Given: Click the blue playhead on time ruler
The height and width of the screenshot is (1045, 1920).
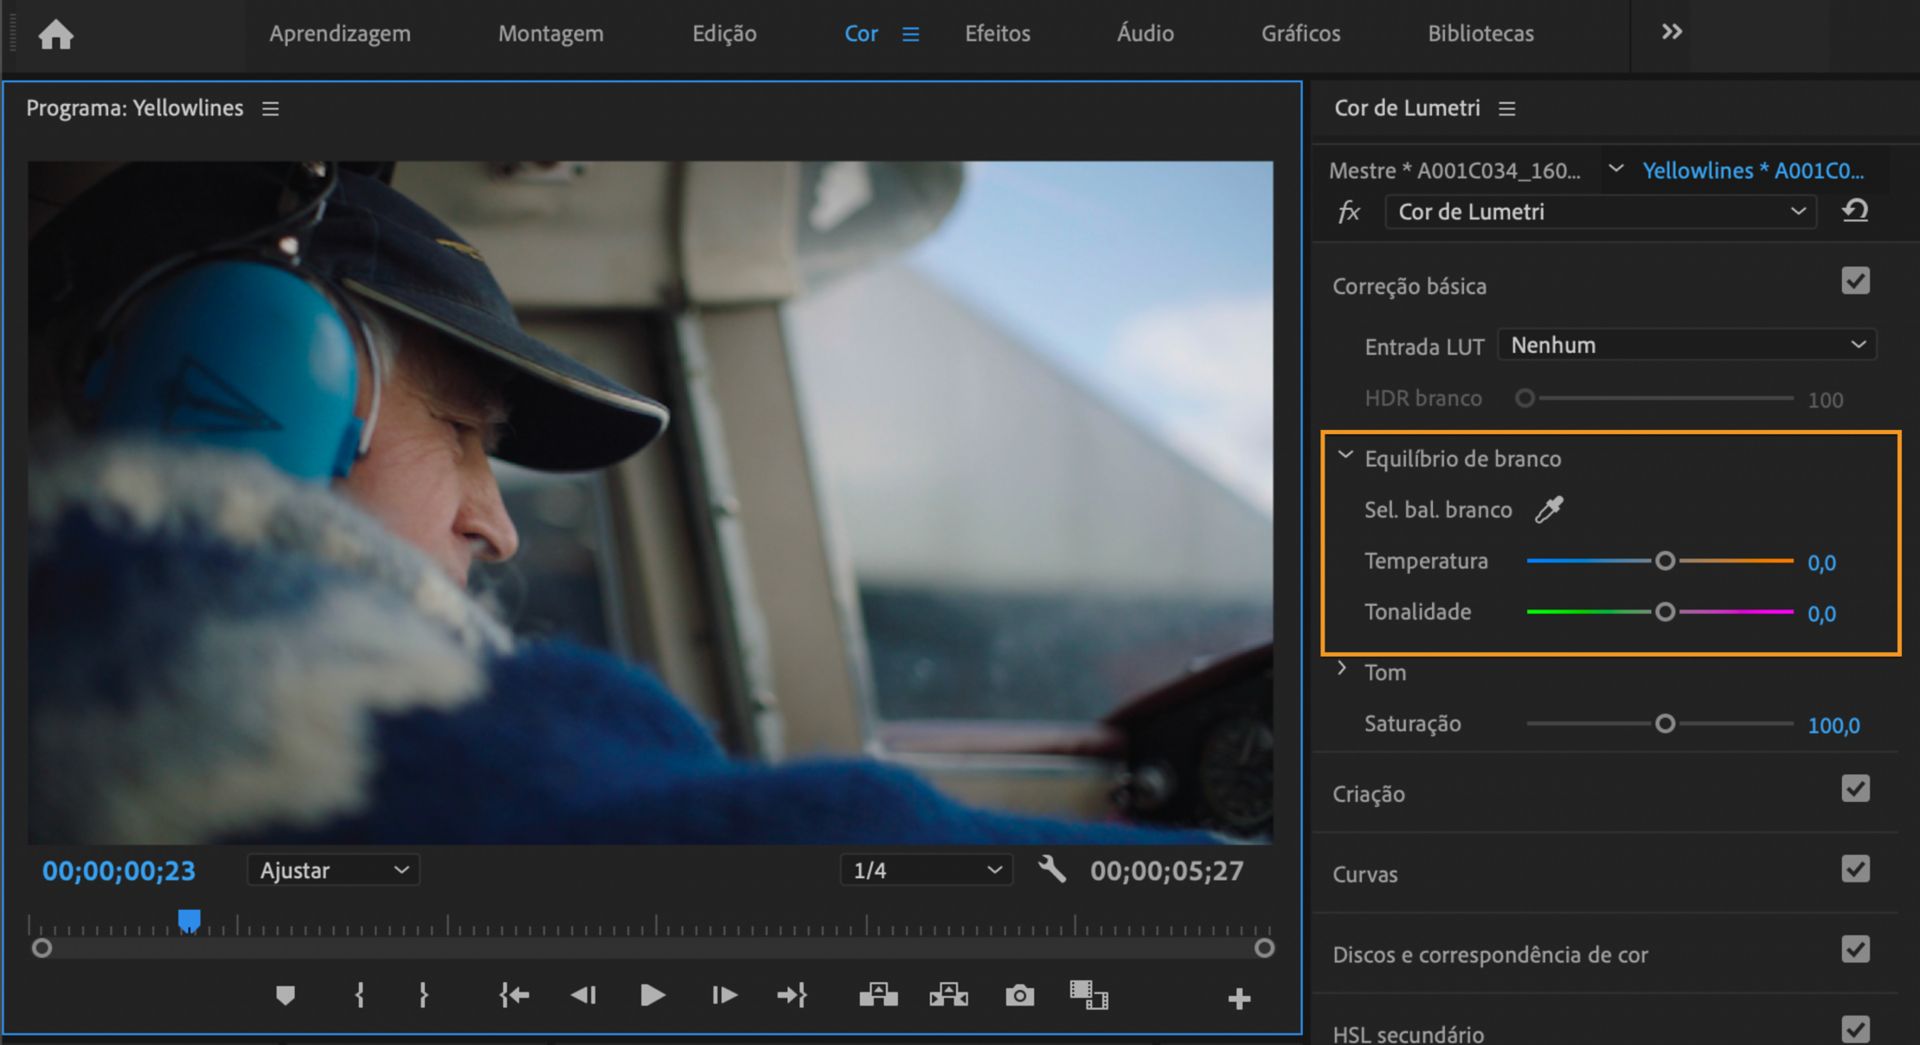Looking at the screenshot, I should point(189,919).
